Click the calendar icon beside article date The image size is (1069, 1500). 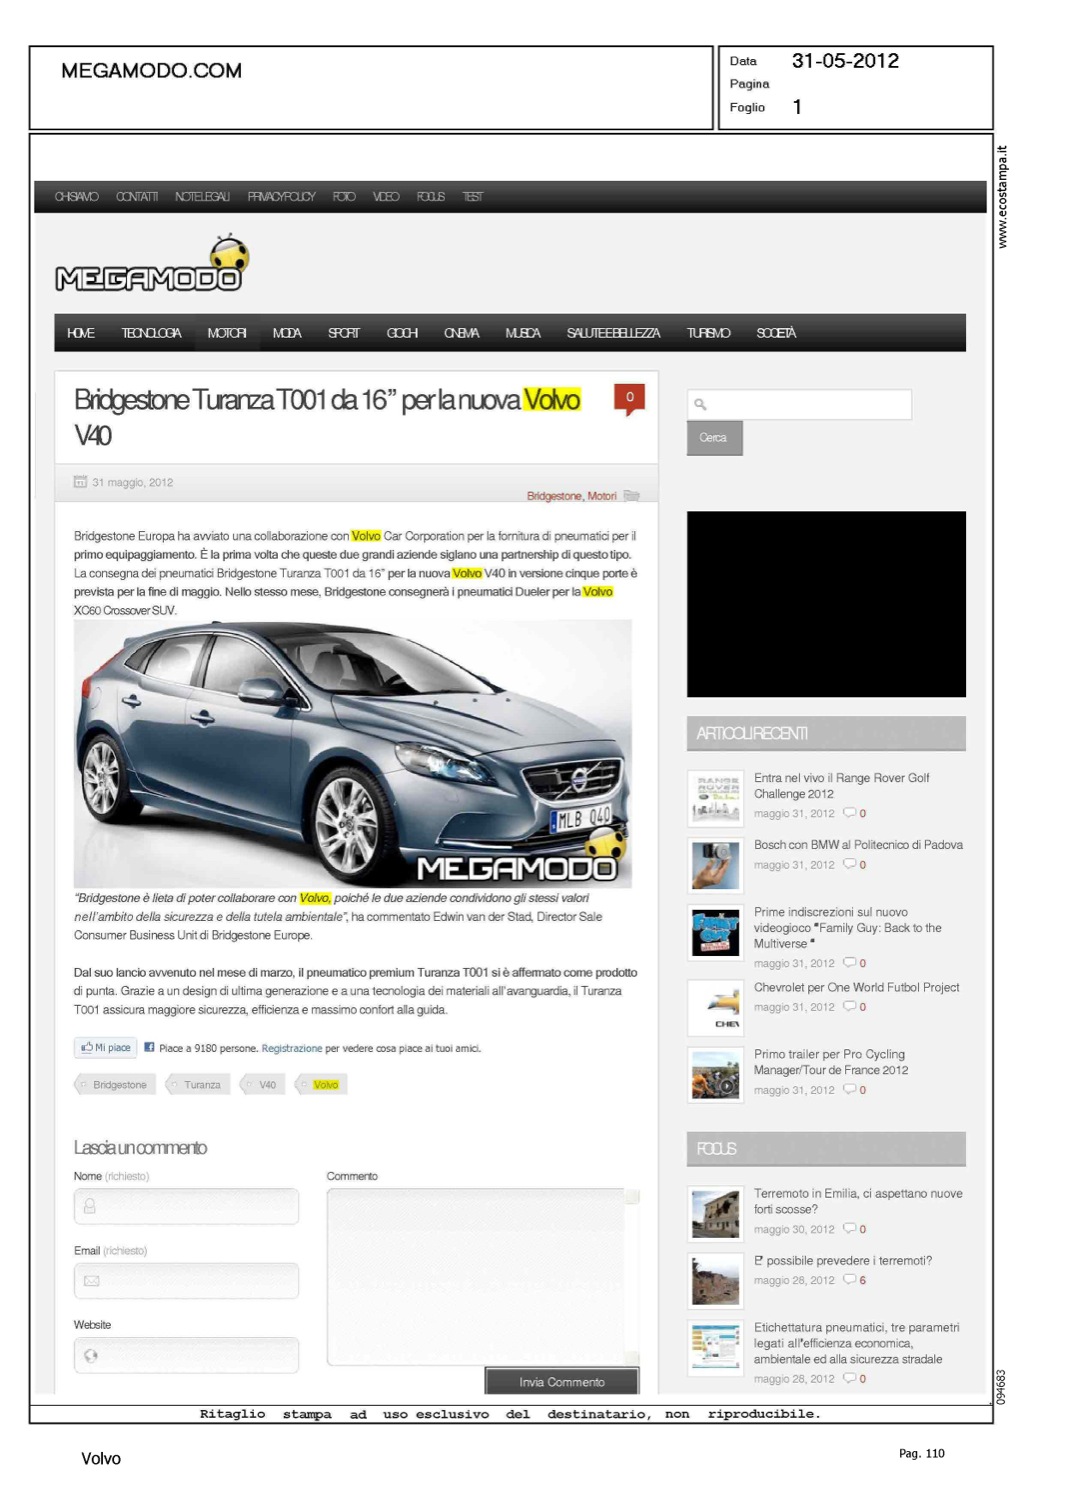point(80,482)
